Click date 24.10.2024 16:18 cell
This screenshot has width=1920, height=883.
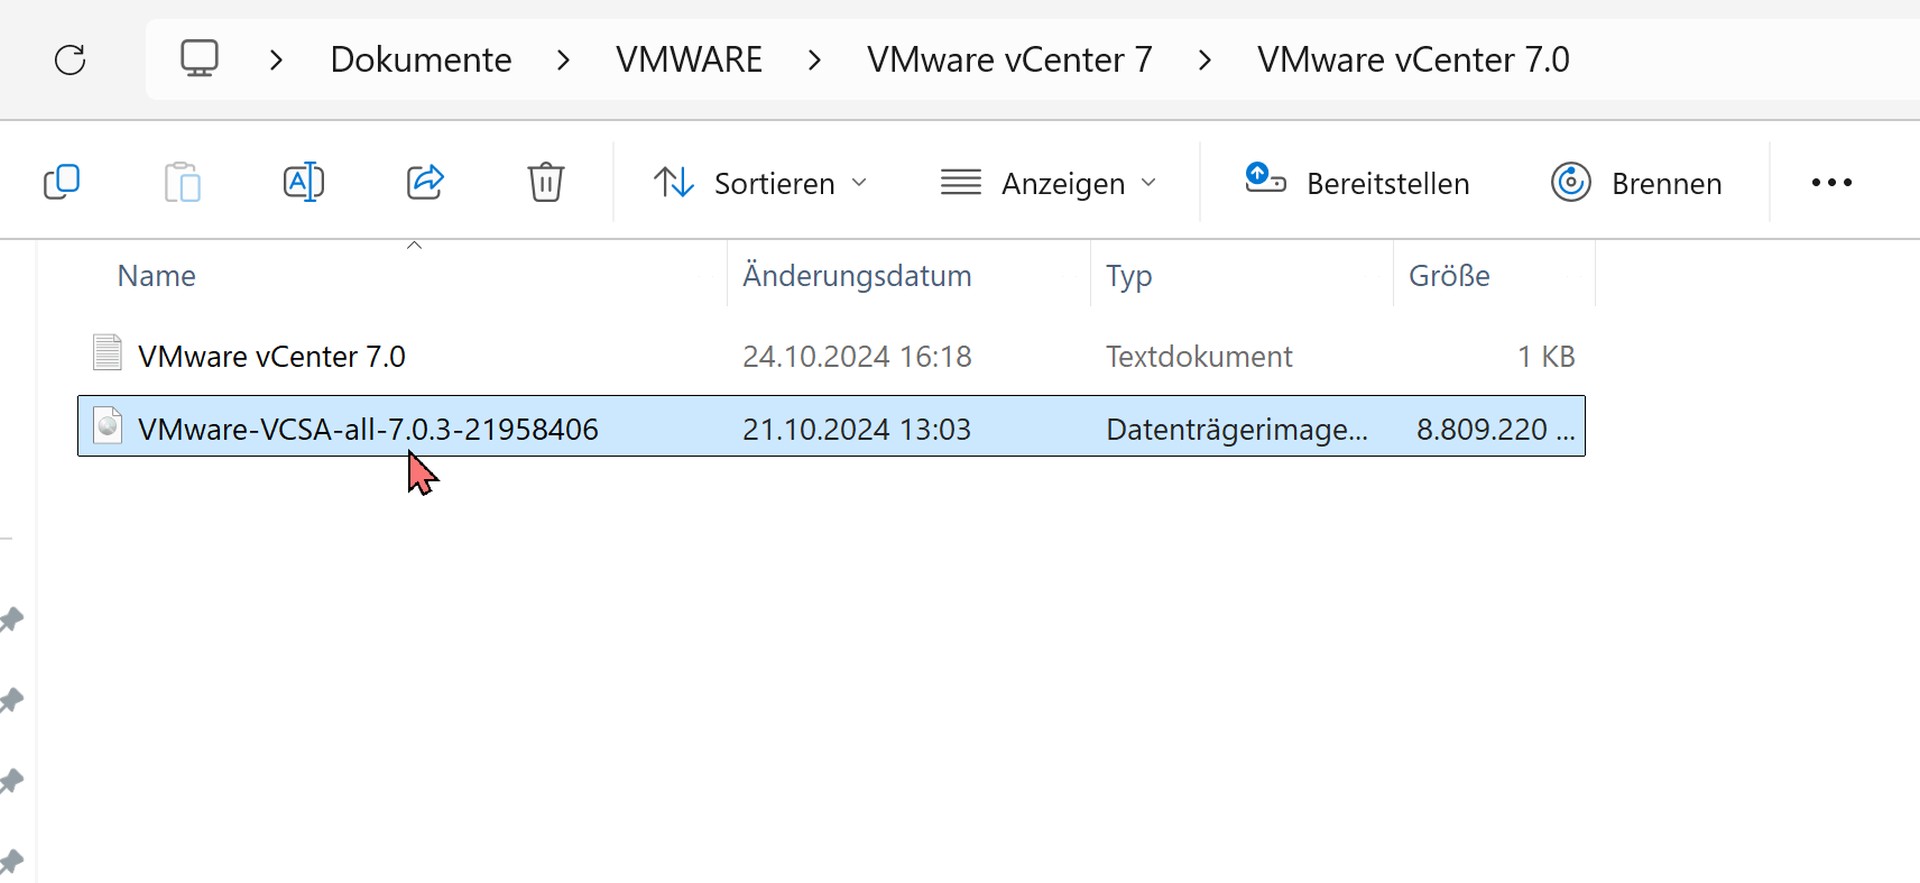(x=857, y=357)
